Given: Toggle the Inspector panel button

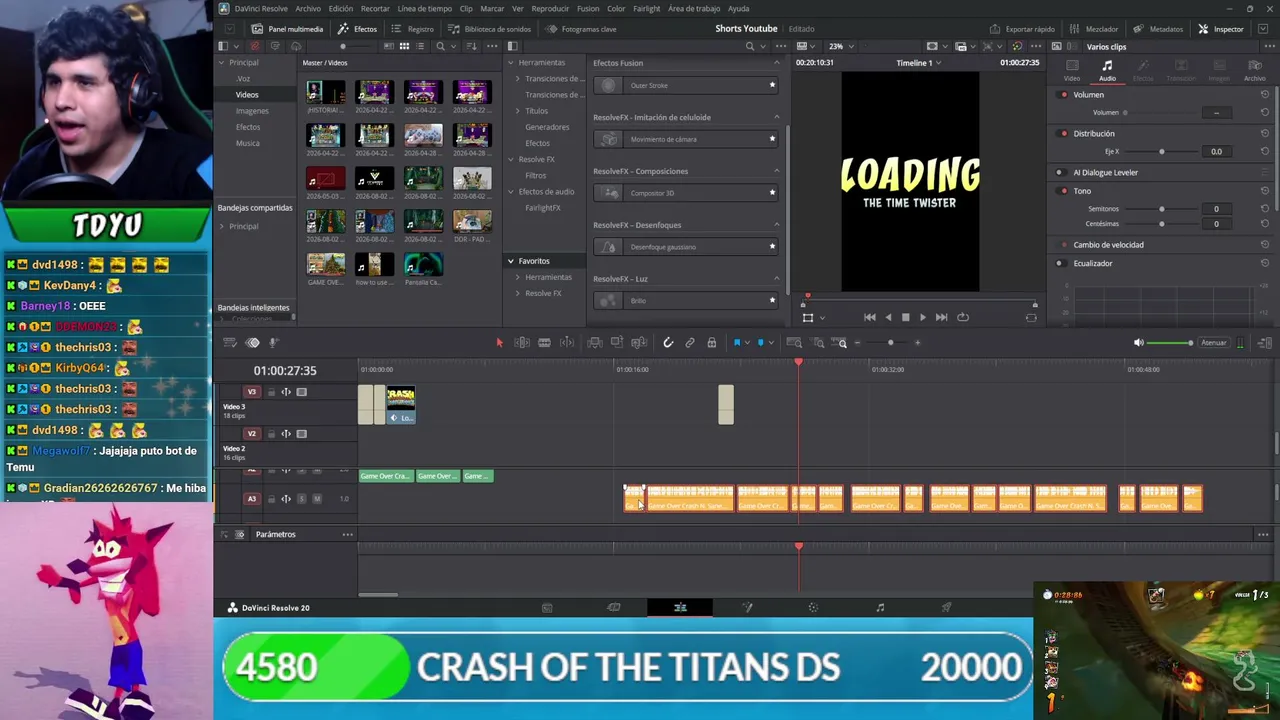Looking at the screenshot, I should 1221,29.
